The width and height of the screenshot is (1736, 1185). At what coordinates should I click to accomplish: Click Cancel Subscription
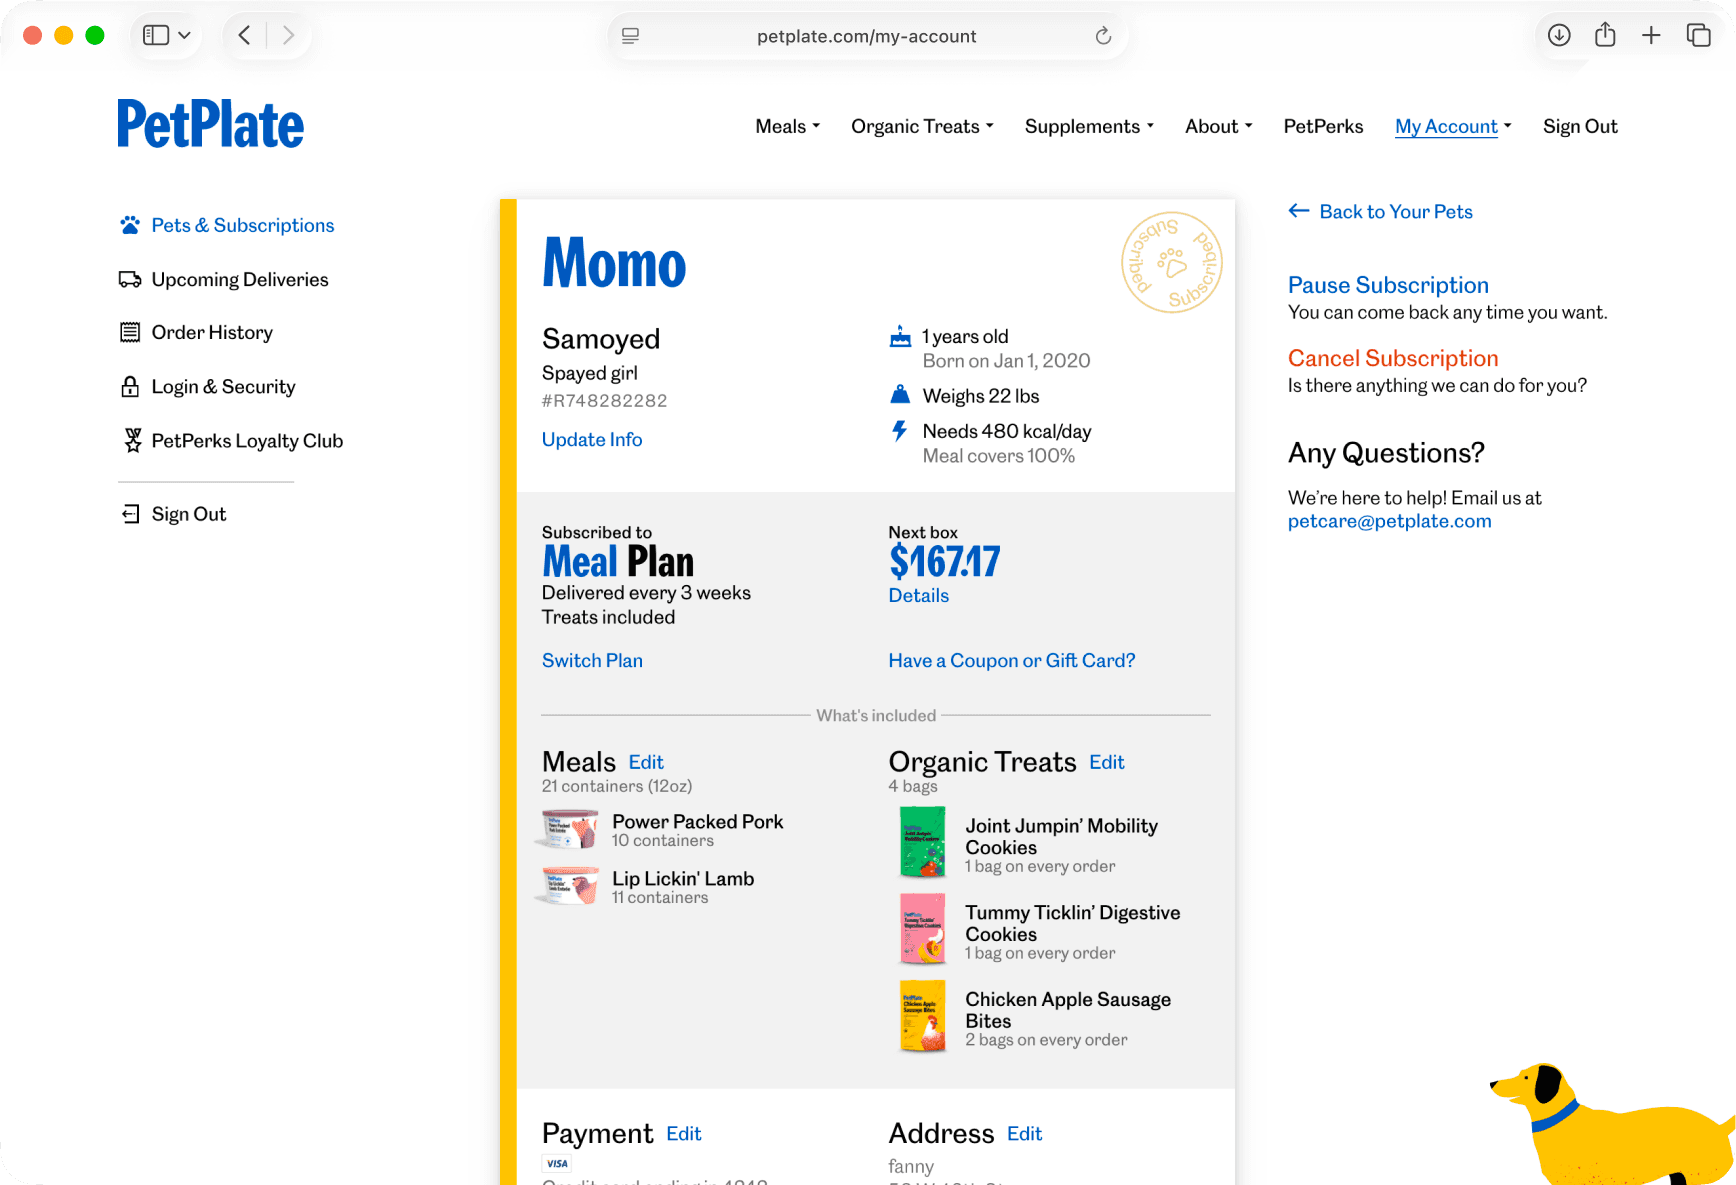pyautogui.click(x=1393, y=358)
